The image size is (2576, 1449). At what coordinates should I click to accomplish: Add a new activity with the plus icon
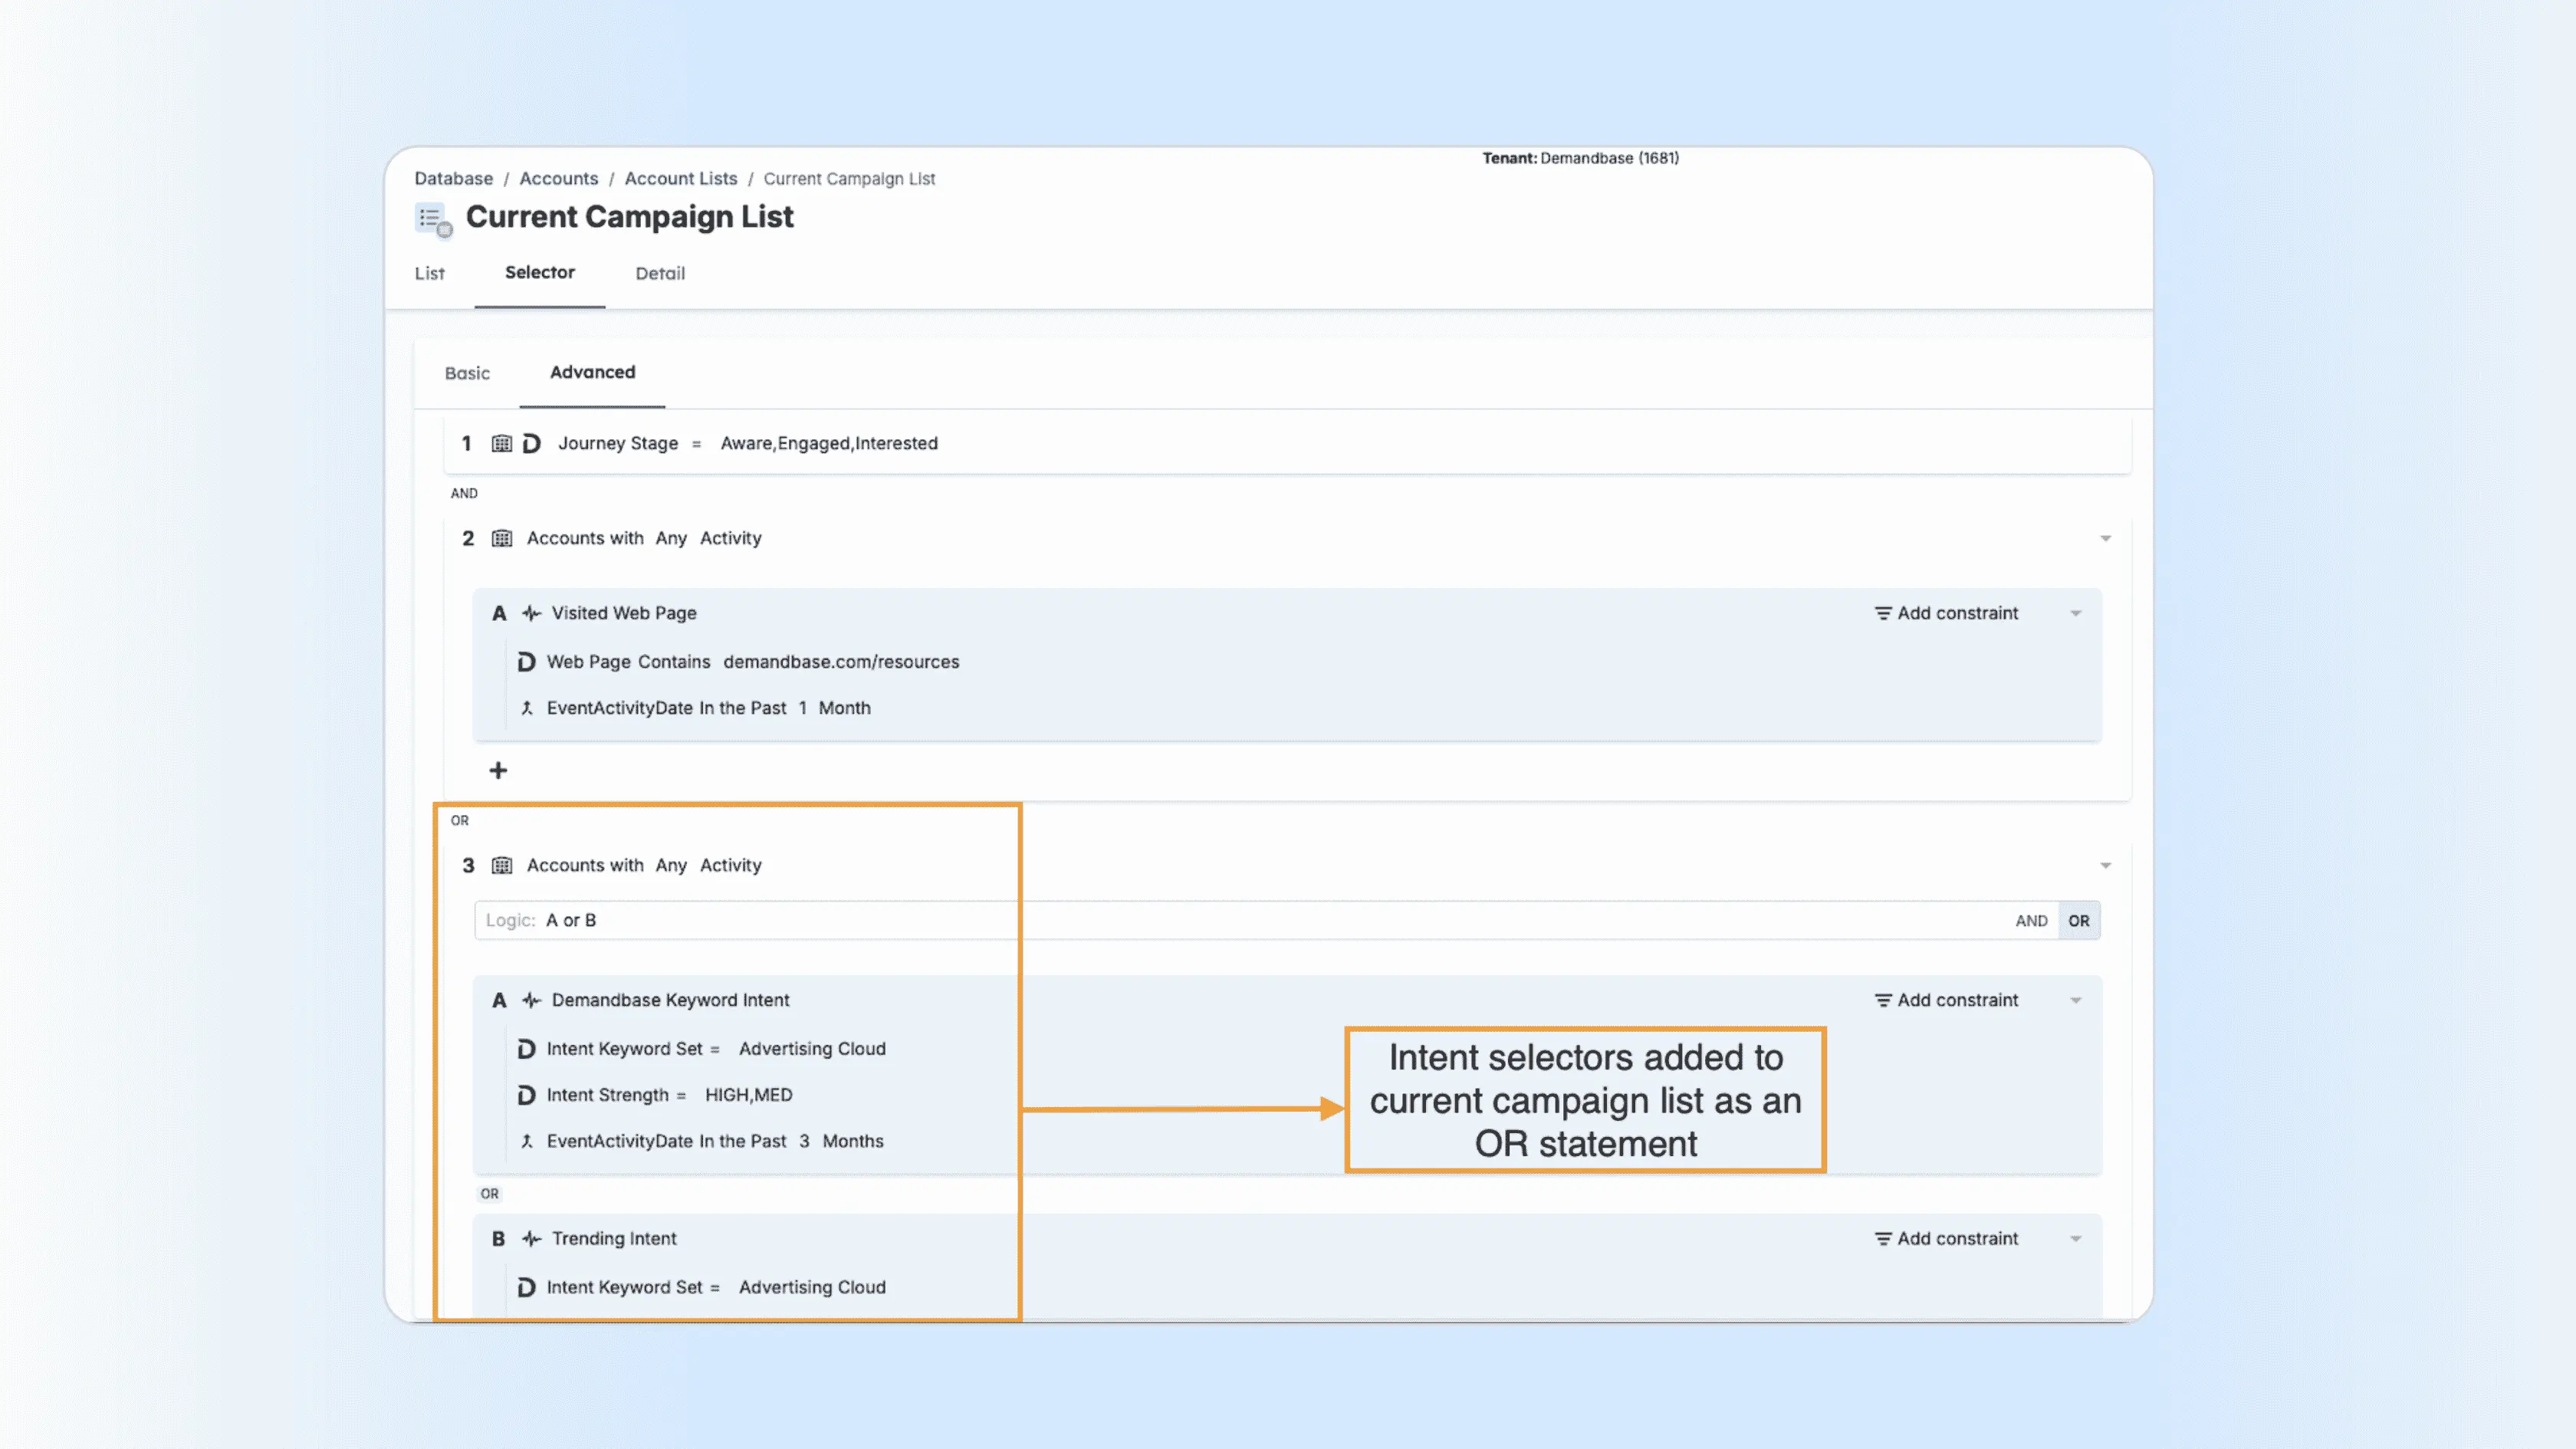tap(498, 770)
